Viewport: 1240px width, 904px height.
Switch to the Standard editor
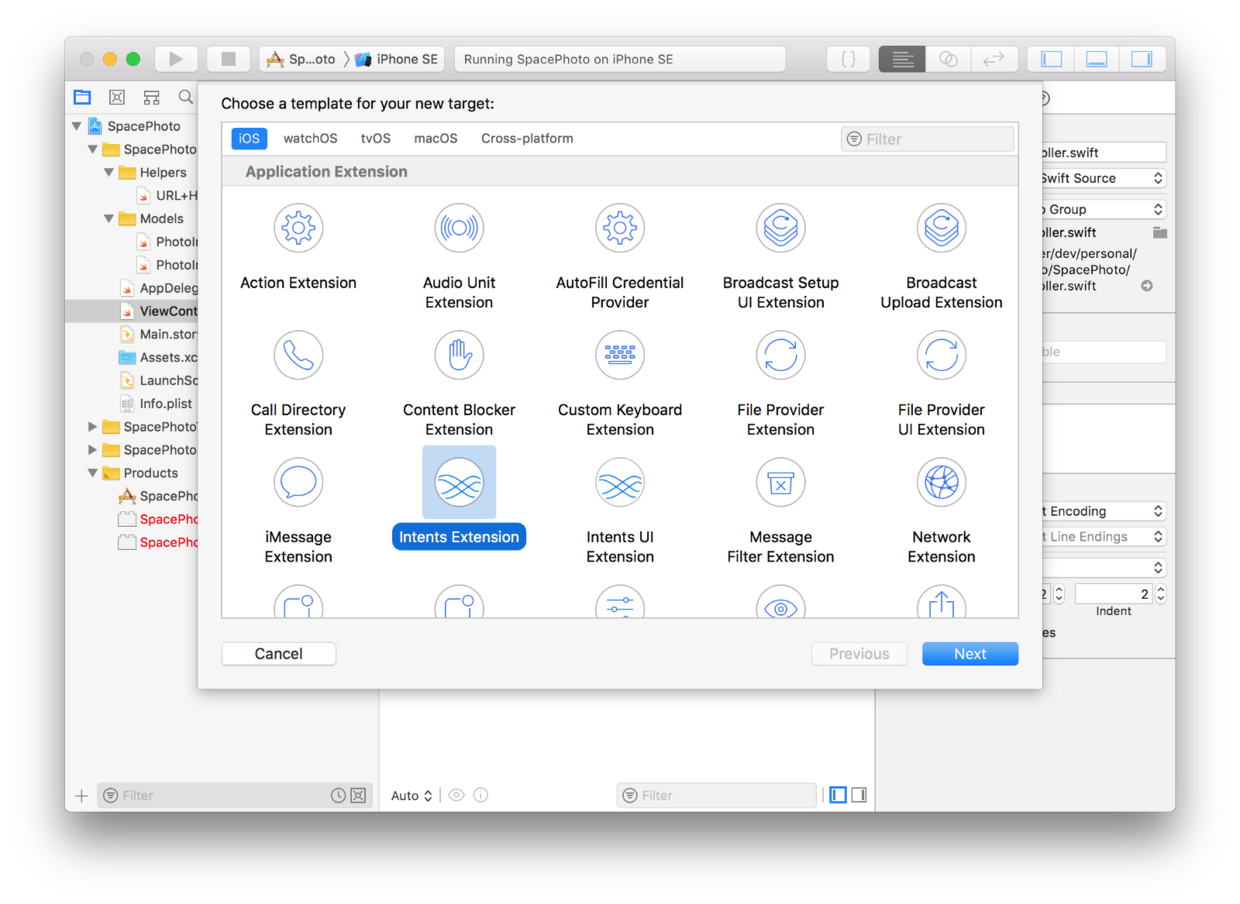pyautogui.click(x=901, y=59)
